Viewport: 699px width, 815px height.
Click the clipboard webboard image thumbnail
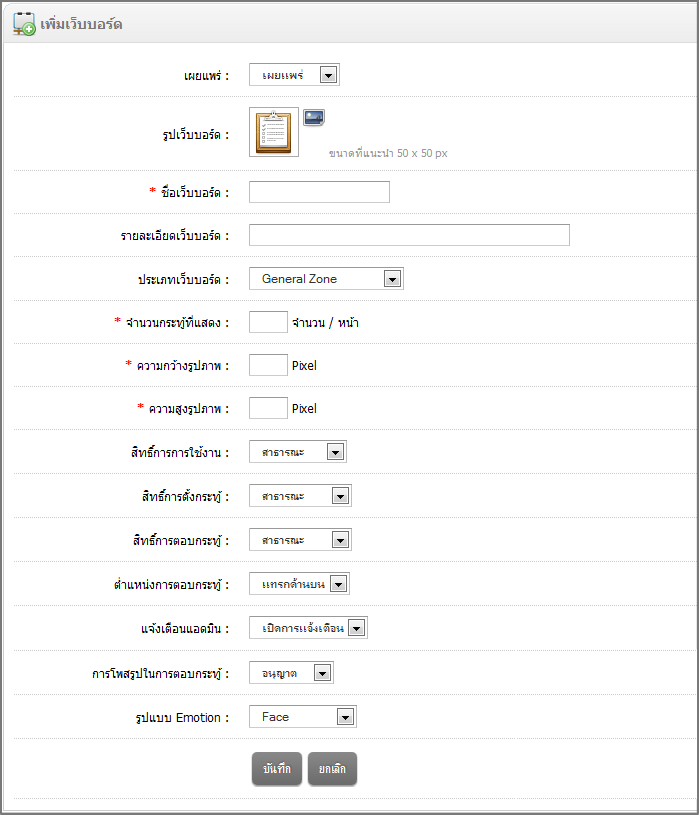(x=274, y=132)
